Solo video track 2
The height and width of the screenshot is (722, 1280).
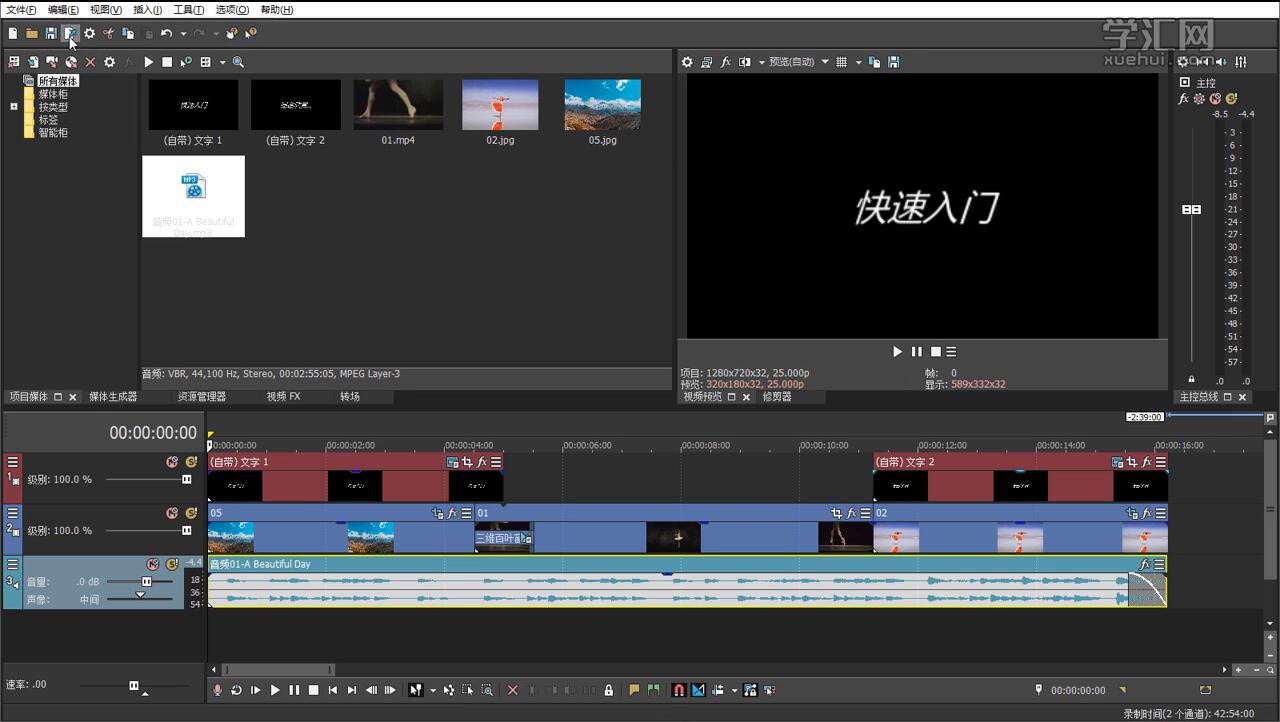tap(190, 513)
